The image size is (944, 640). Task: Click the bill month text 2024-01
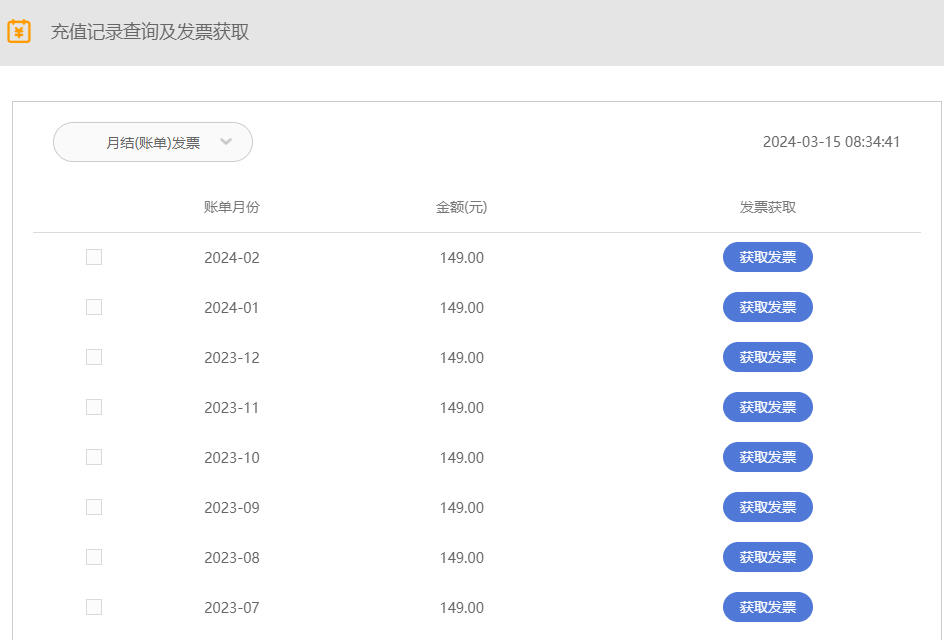tap(232, 308)
